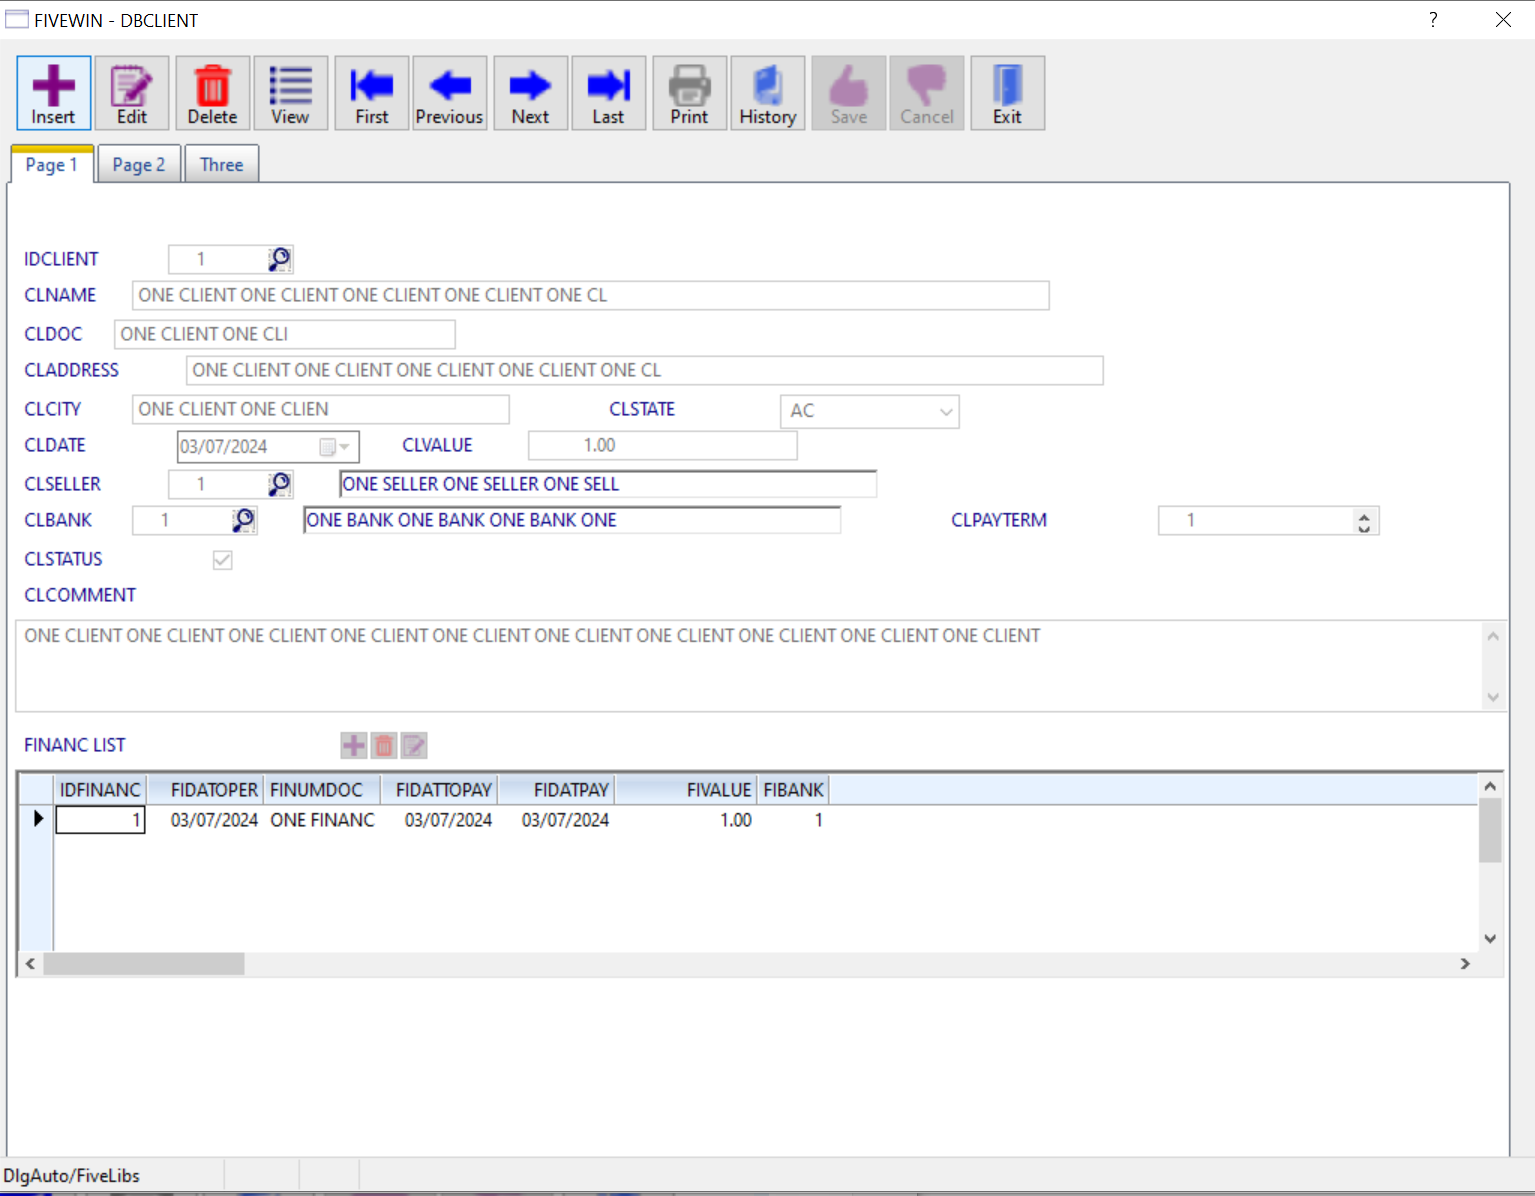Jump to the First record
This screenshot has height=1196, width=1535.
[x=371, y=93]
